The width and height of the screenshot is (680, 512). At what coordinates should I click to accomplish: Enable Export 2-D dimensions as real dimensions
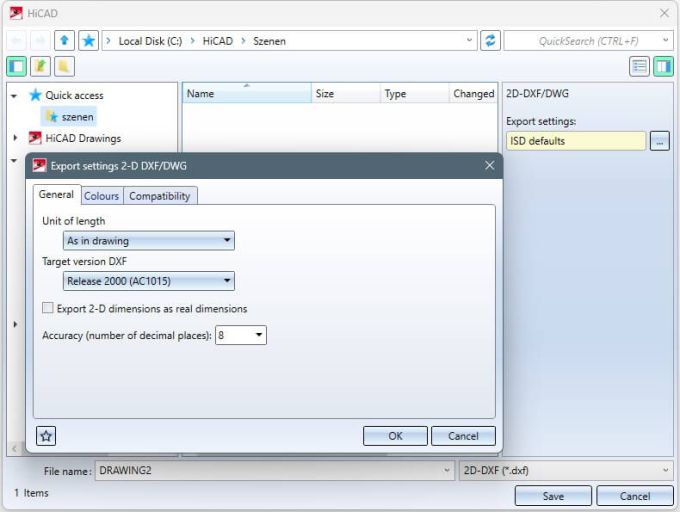click(48, 308)
